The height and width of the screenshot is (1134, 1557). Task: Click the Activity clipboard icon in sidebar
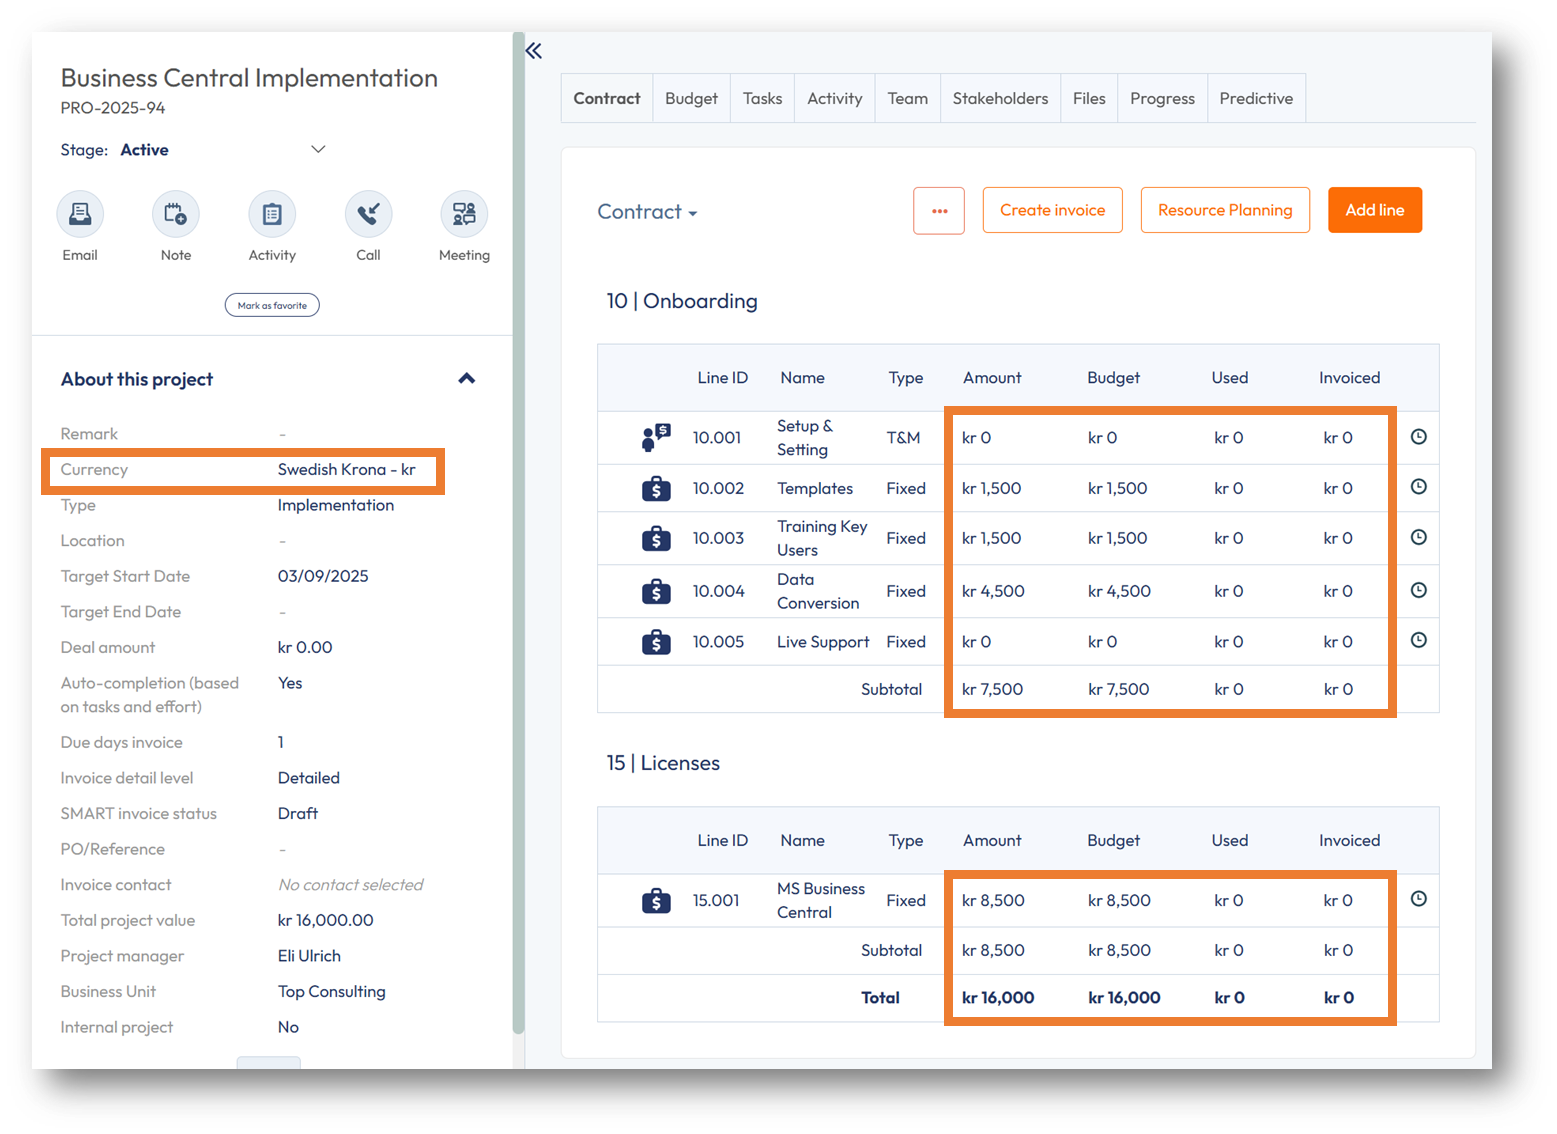click(272, 214)
